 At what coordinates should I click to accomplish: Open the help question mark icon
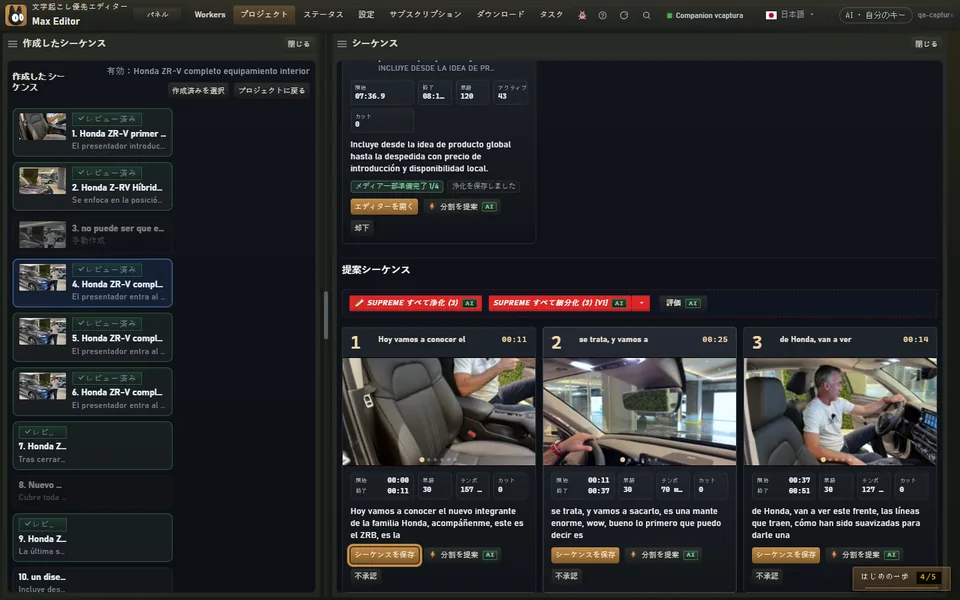[602, 15]
